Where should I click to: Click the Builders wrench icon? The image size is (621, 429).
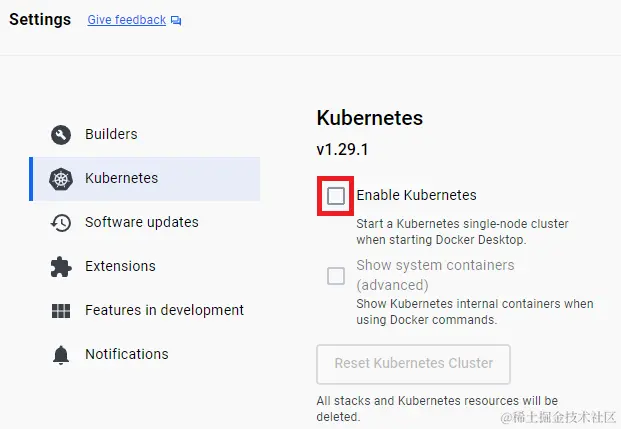point(61,135)
